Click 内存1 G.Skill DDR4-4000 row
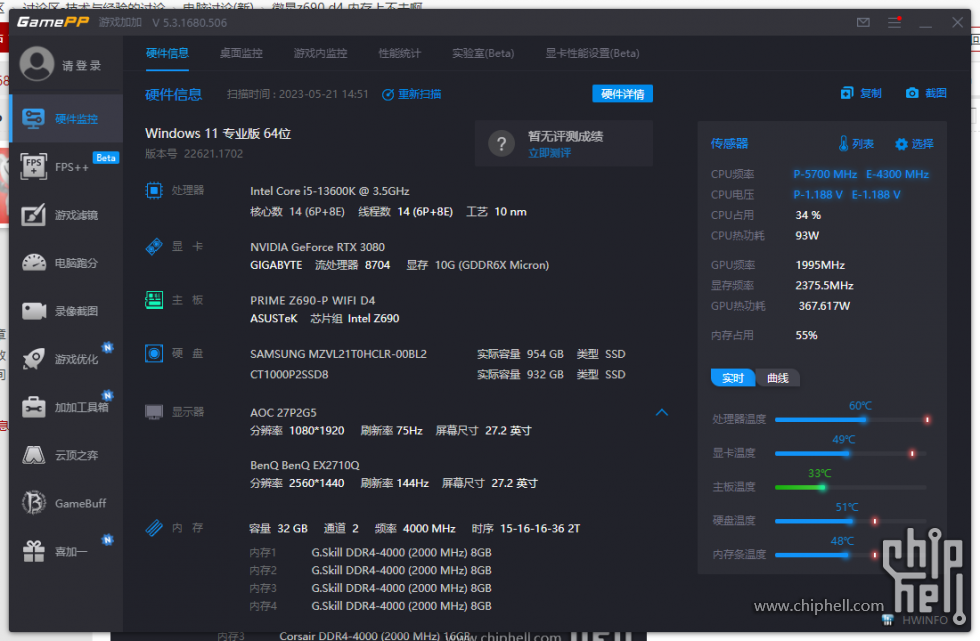 pos(370,553)
